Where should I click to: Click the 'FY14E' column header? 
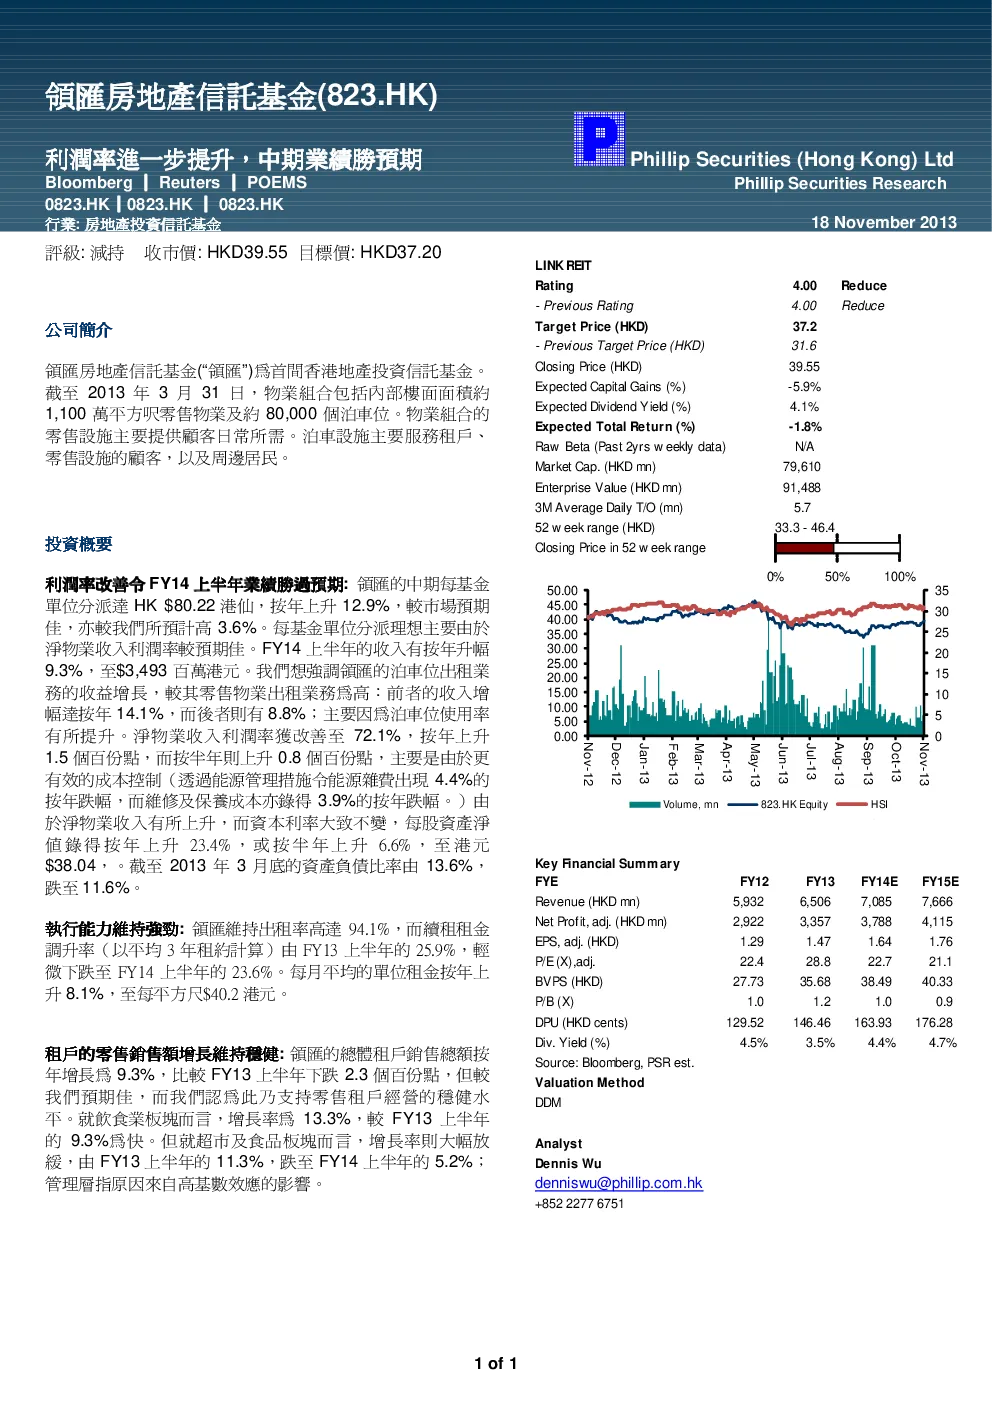click(x=879, y=882)
